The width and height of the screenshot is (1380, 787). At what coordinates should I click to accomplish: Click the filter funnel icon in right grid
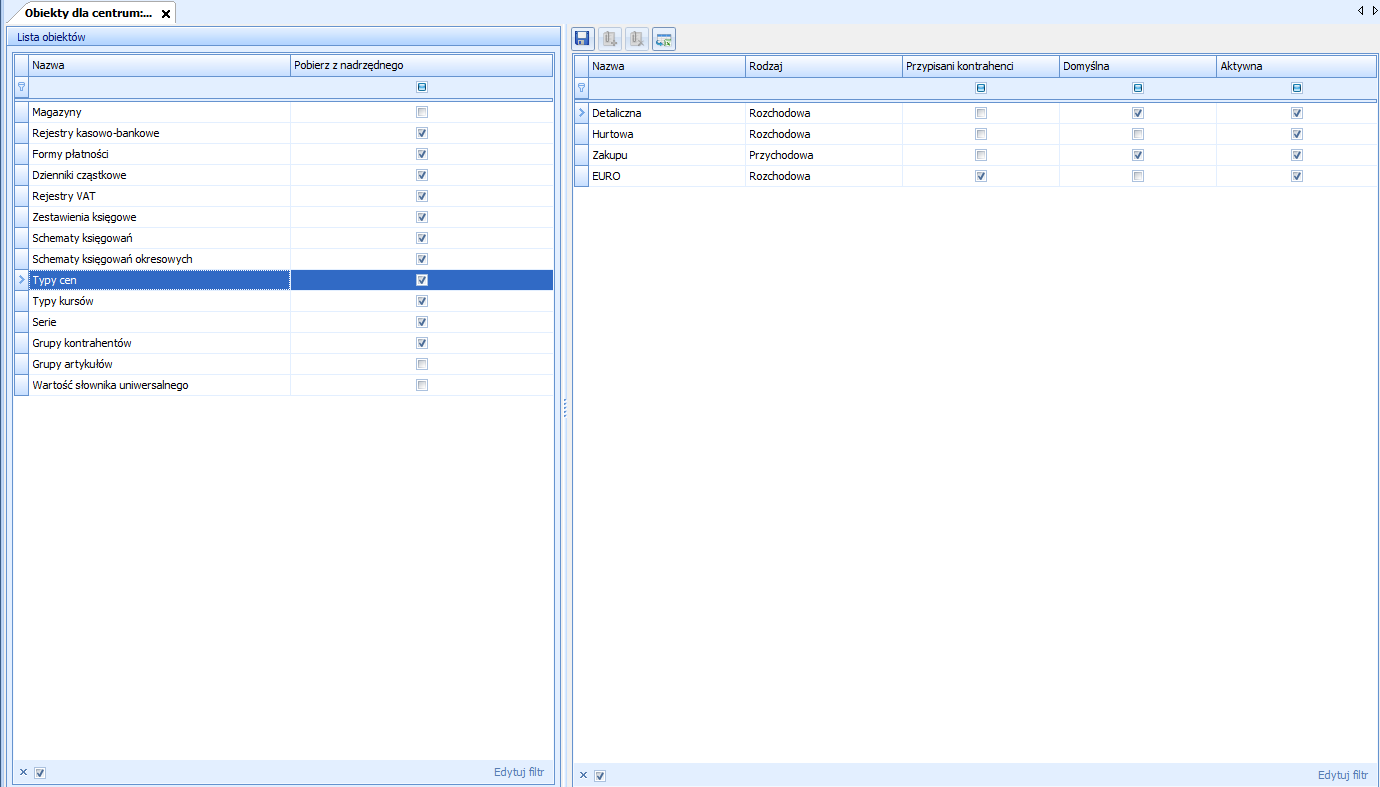tap(581, 87)
